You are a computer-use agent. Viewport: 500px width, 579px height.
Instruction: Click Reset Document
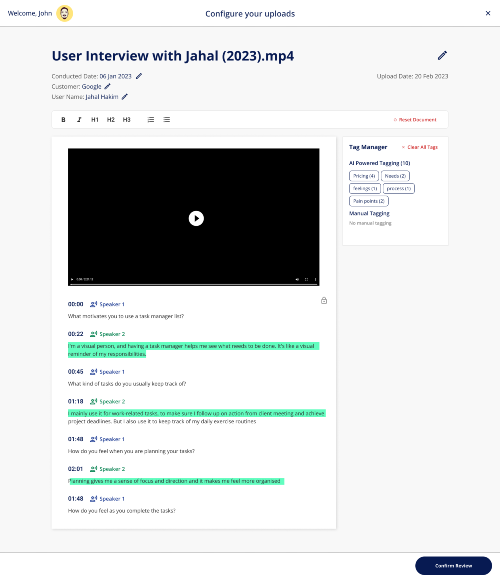click(x=415, y=120)
